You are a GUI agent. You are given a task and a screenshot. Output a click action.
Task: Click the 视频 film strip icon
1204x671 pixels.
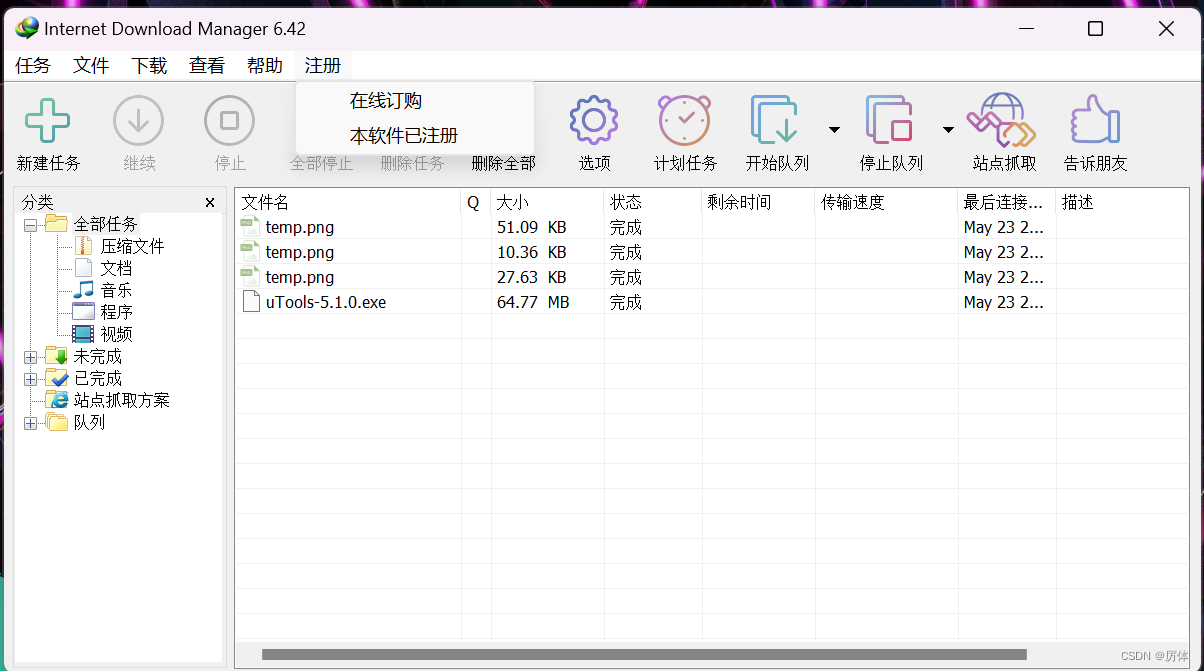[x=83, y=334]
